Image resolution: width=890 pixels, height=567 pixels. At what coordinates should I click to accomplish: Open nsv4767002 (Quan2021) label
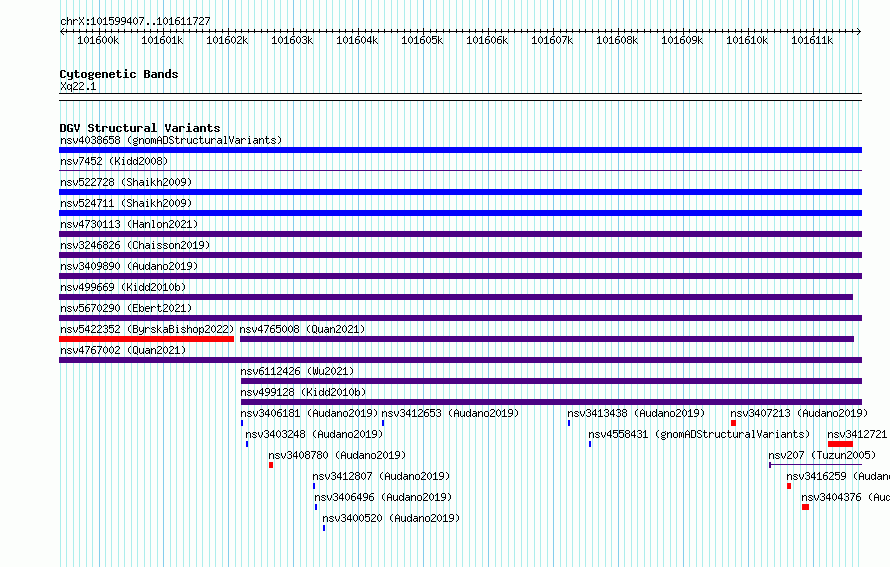coord(123,350)
